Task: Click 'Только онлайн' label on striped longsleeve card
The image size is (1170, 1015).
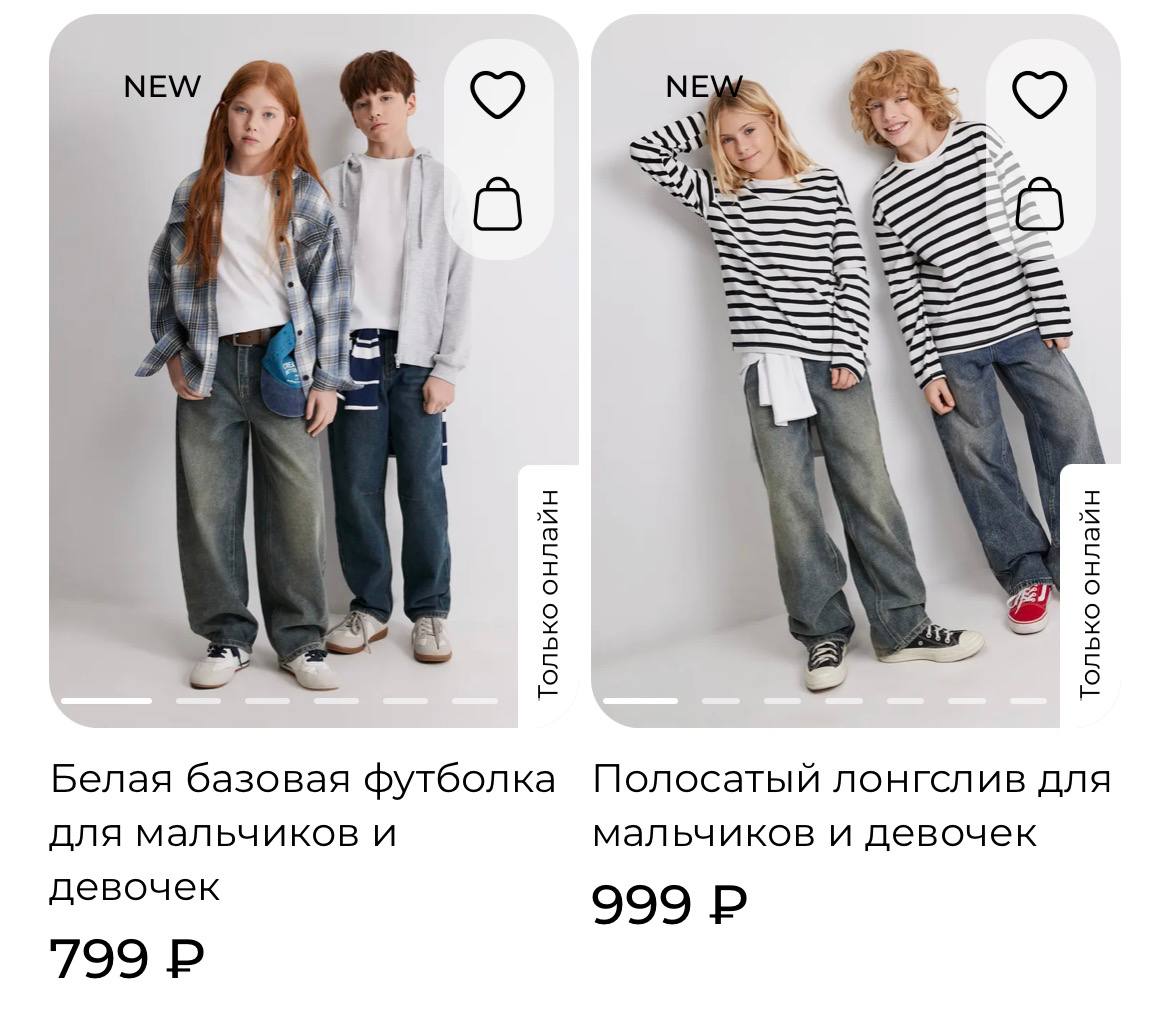Action: coord(1090,595)
